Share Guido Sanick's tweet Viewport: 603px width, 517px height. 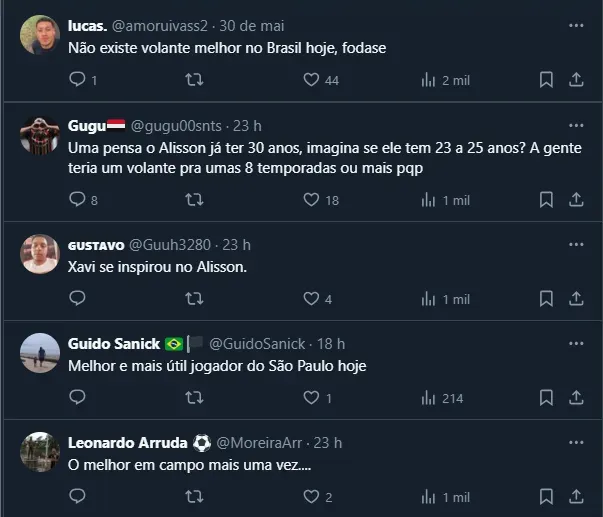point(576,398)
